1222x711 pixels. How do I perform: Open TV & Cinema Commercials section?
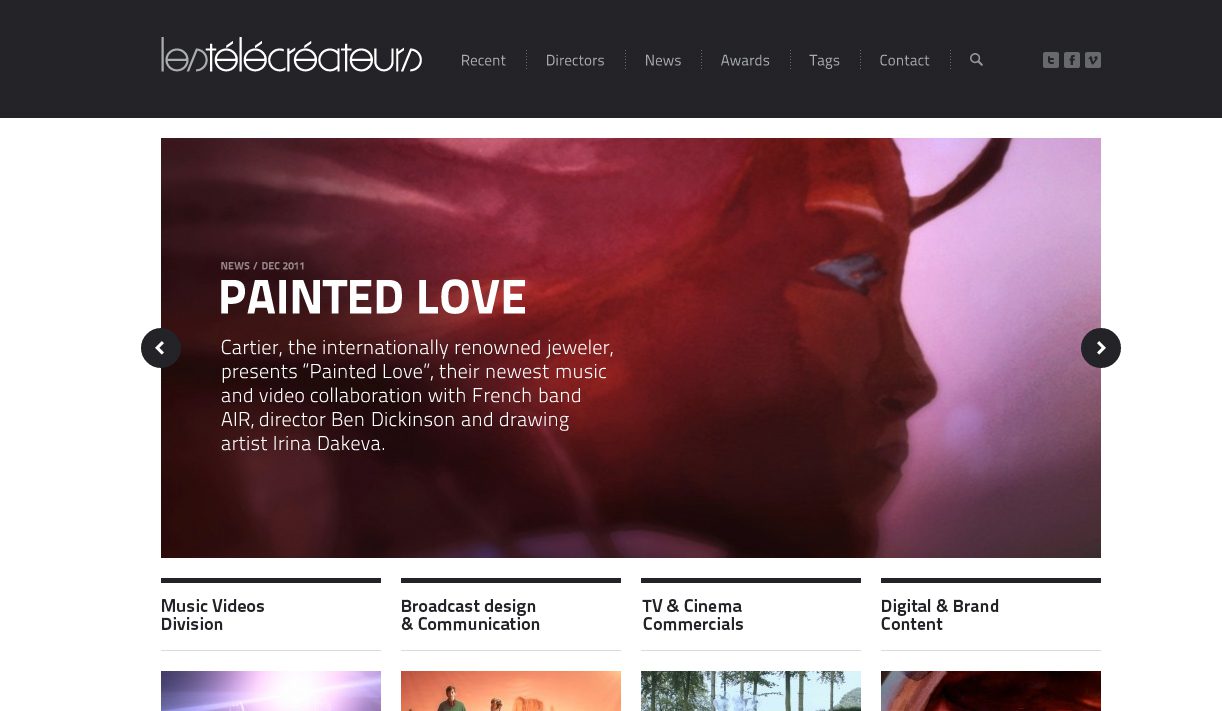click(693, 615)
